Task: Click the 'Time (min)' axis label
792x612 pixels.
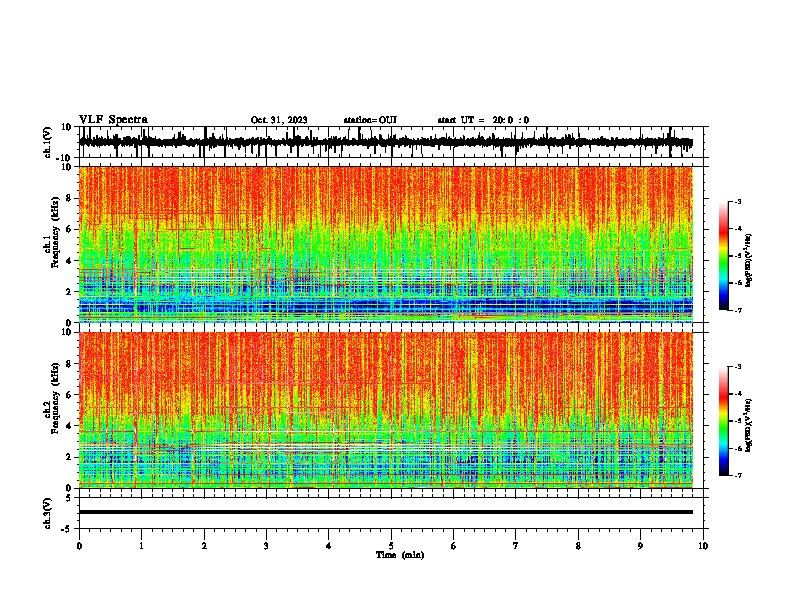Action: coord(400,555)
